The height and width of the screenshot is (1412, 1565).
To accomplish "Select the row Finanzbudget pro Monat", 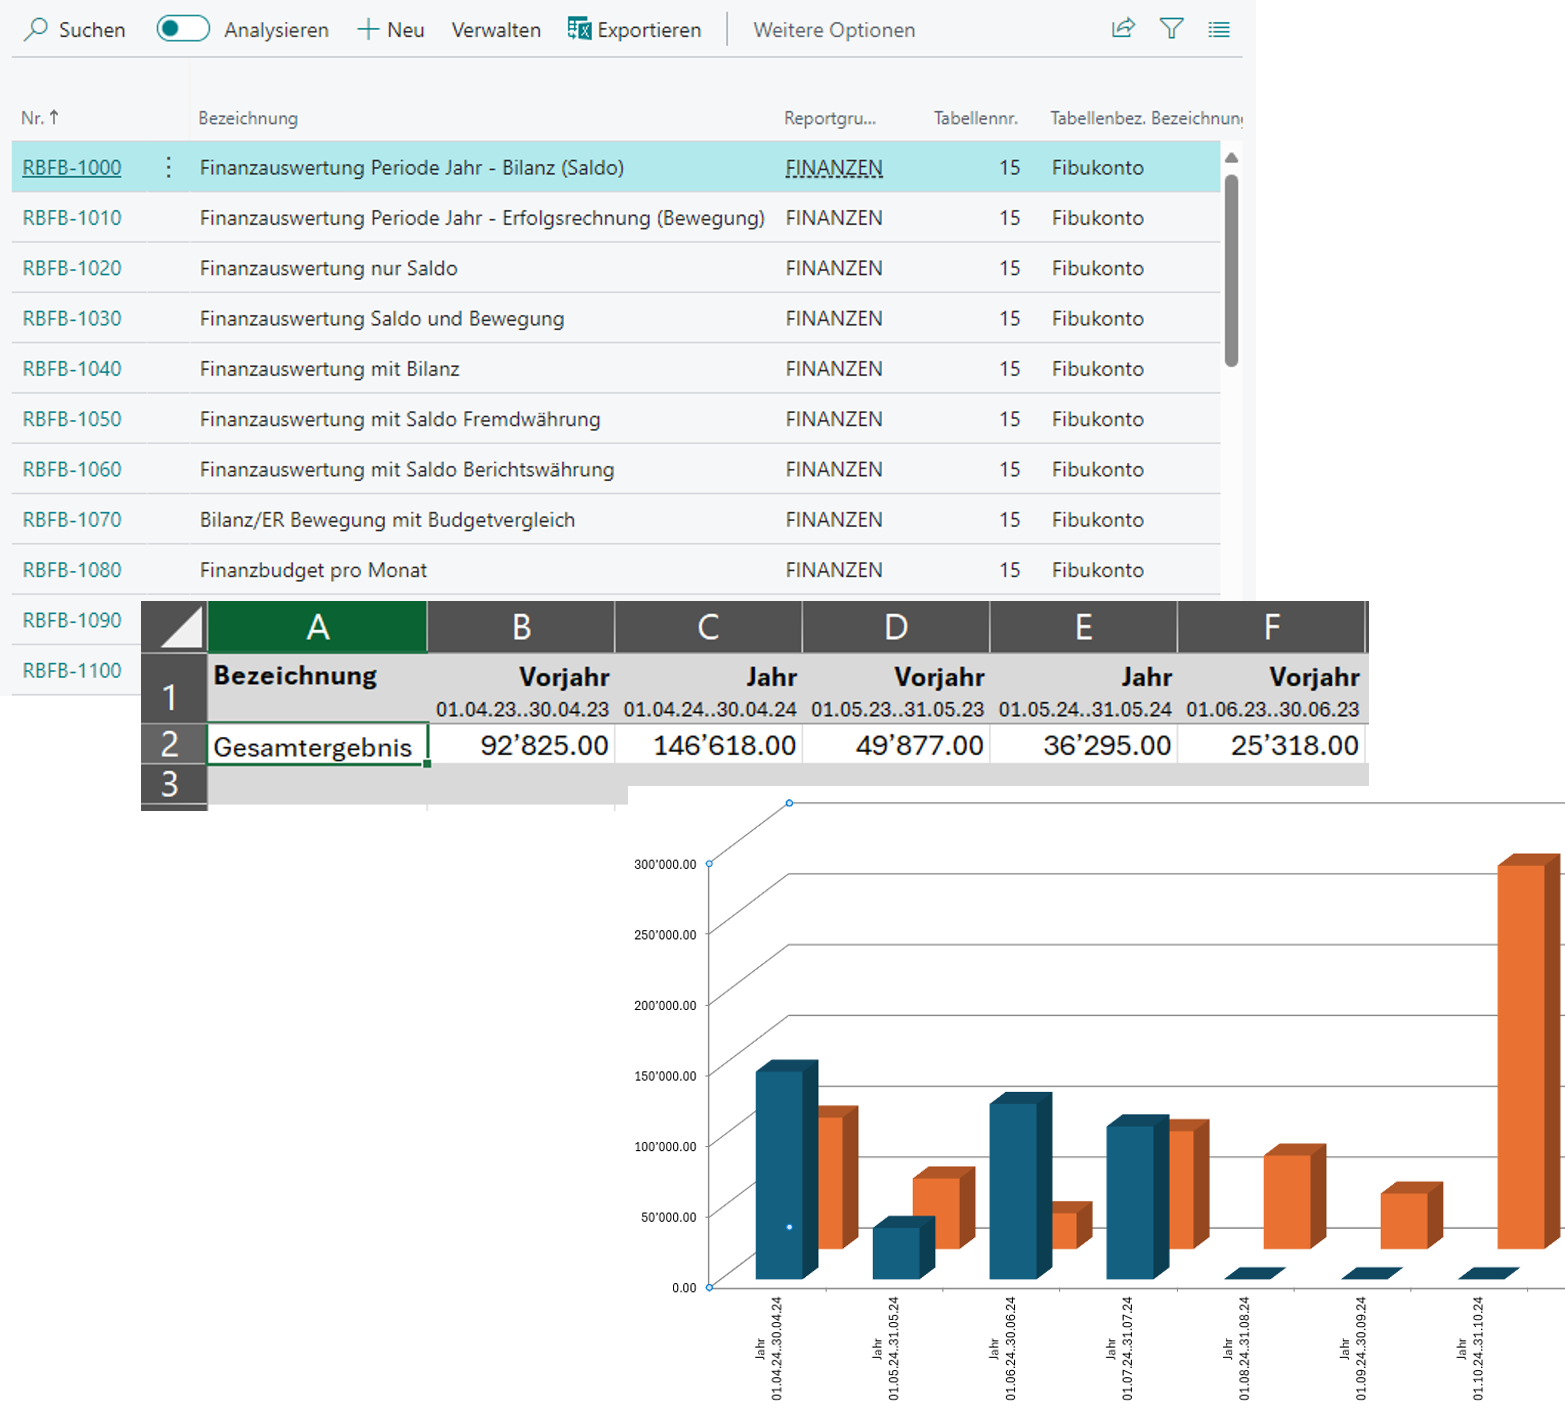I will (313, 569).
